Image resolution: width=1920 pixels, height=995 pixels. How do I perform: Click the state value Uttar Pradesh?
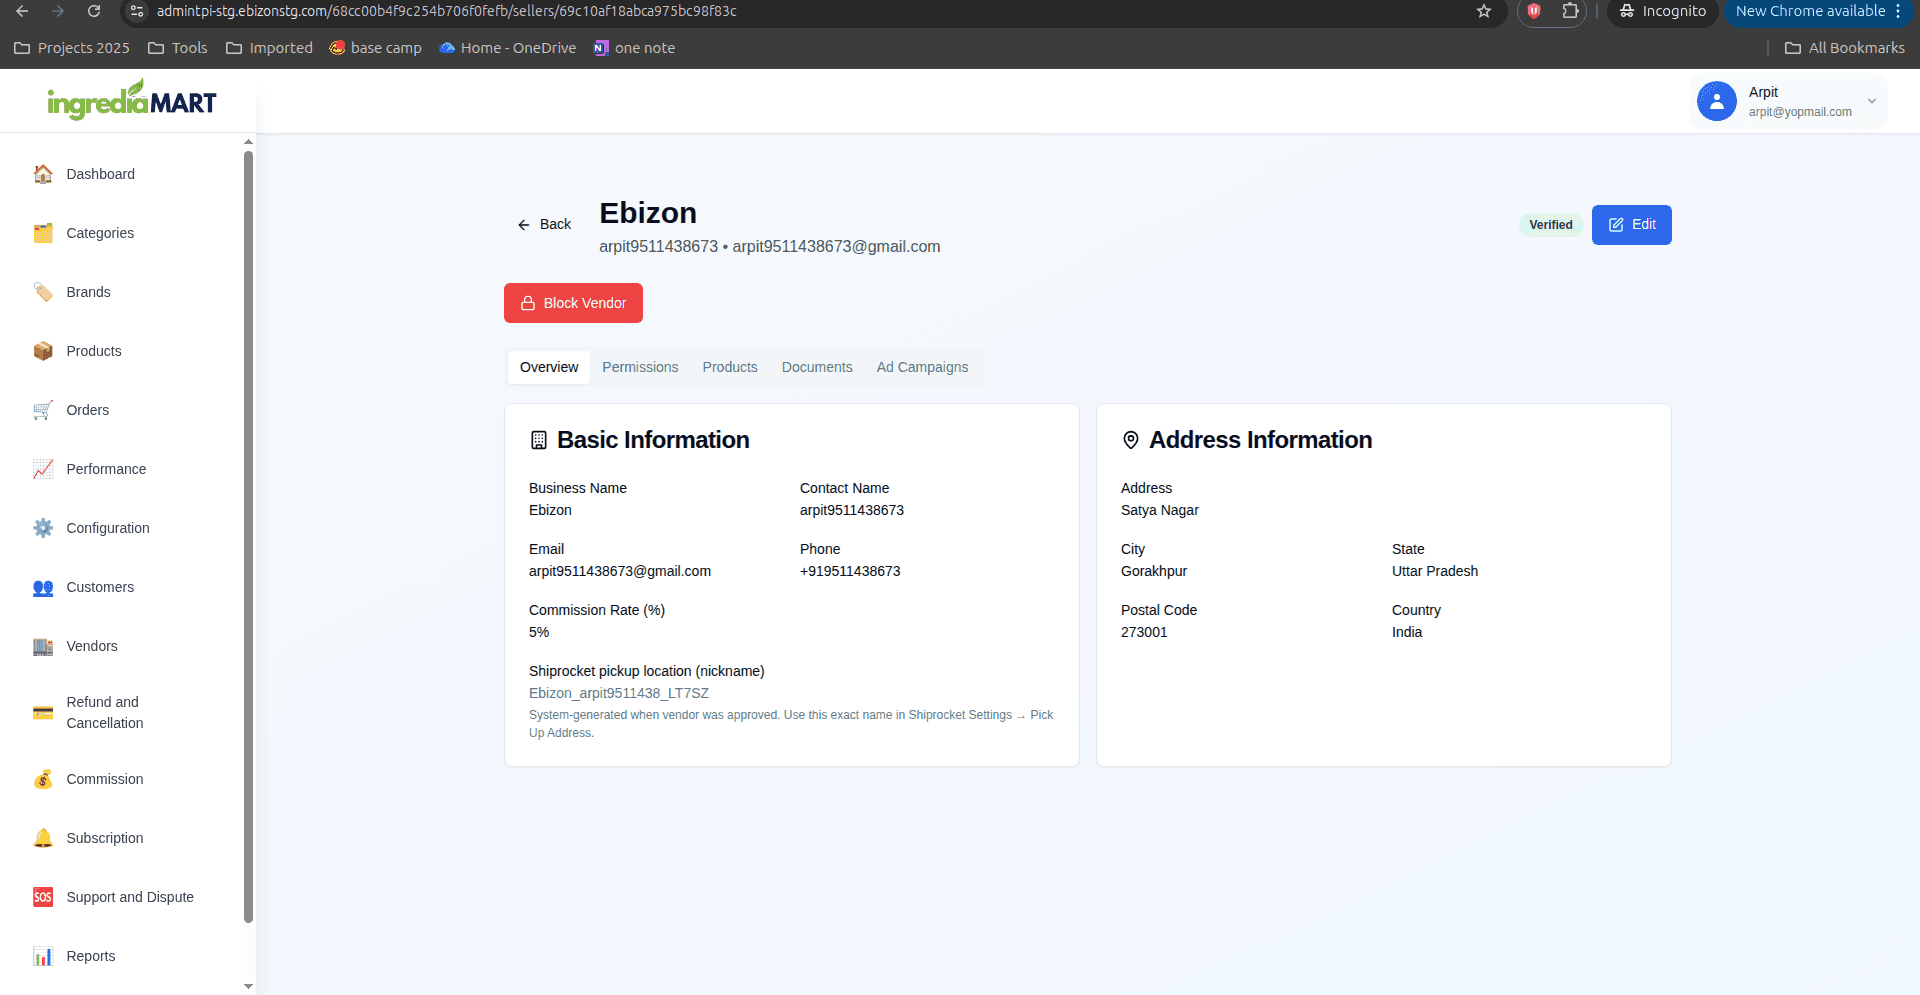1435,571
